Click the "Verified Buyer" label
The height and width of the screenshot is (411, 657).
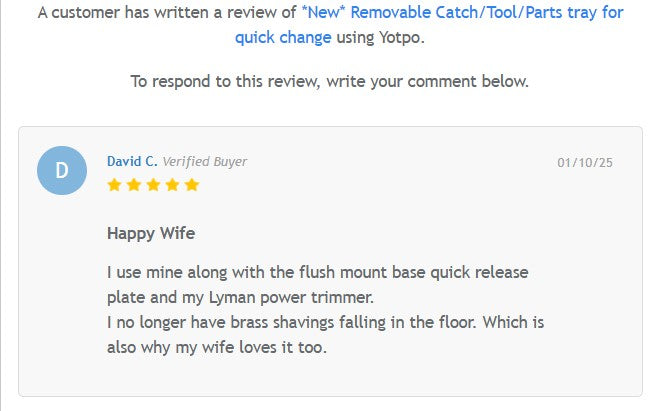point(205,161)
